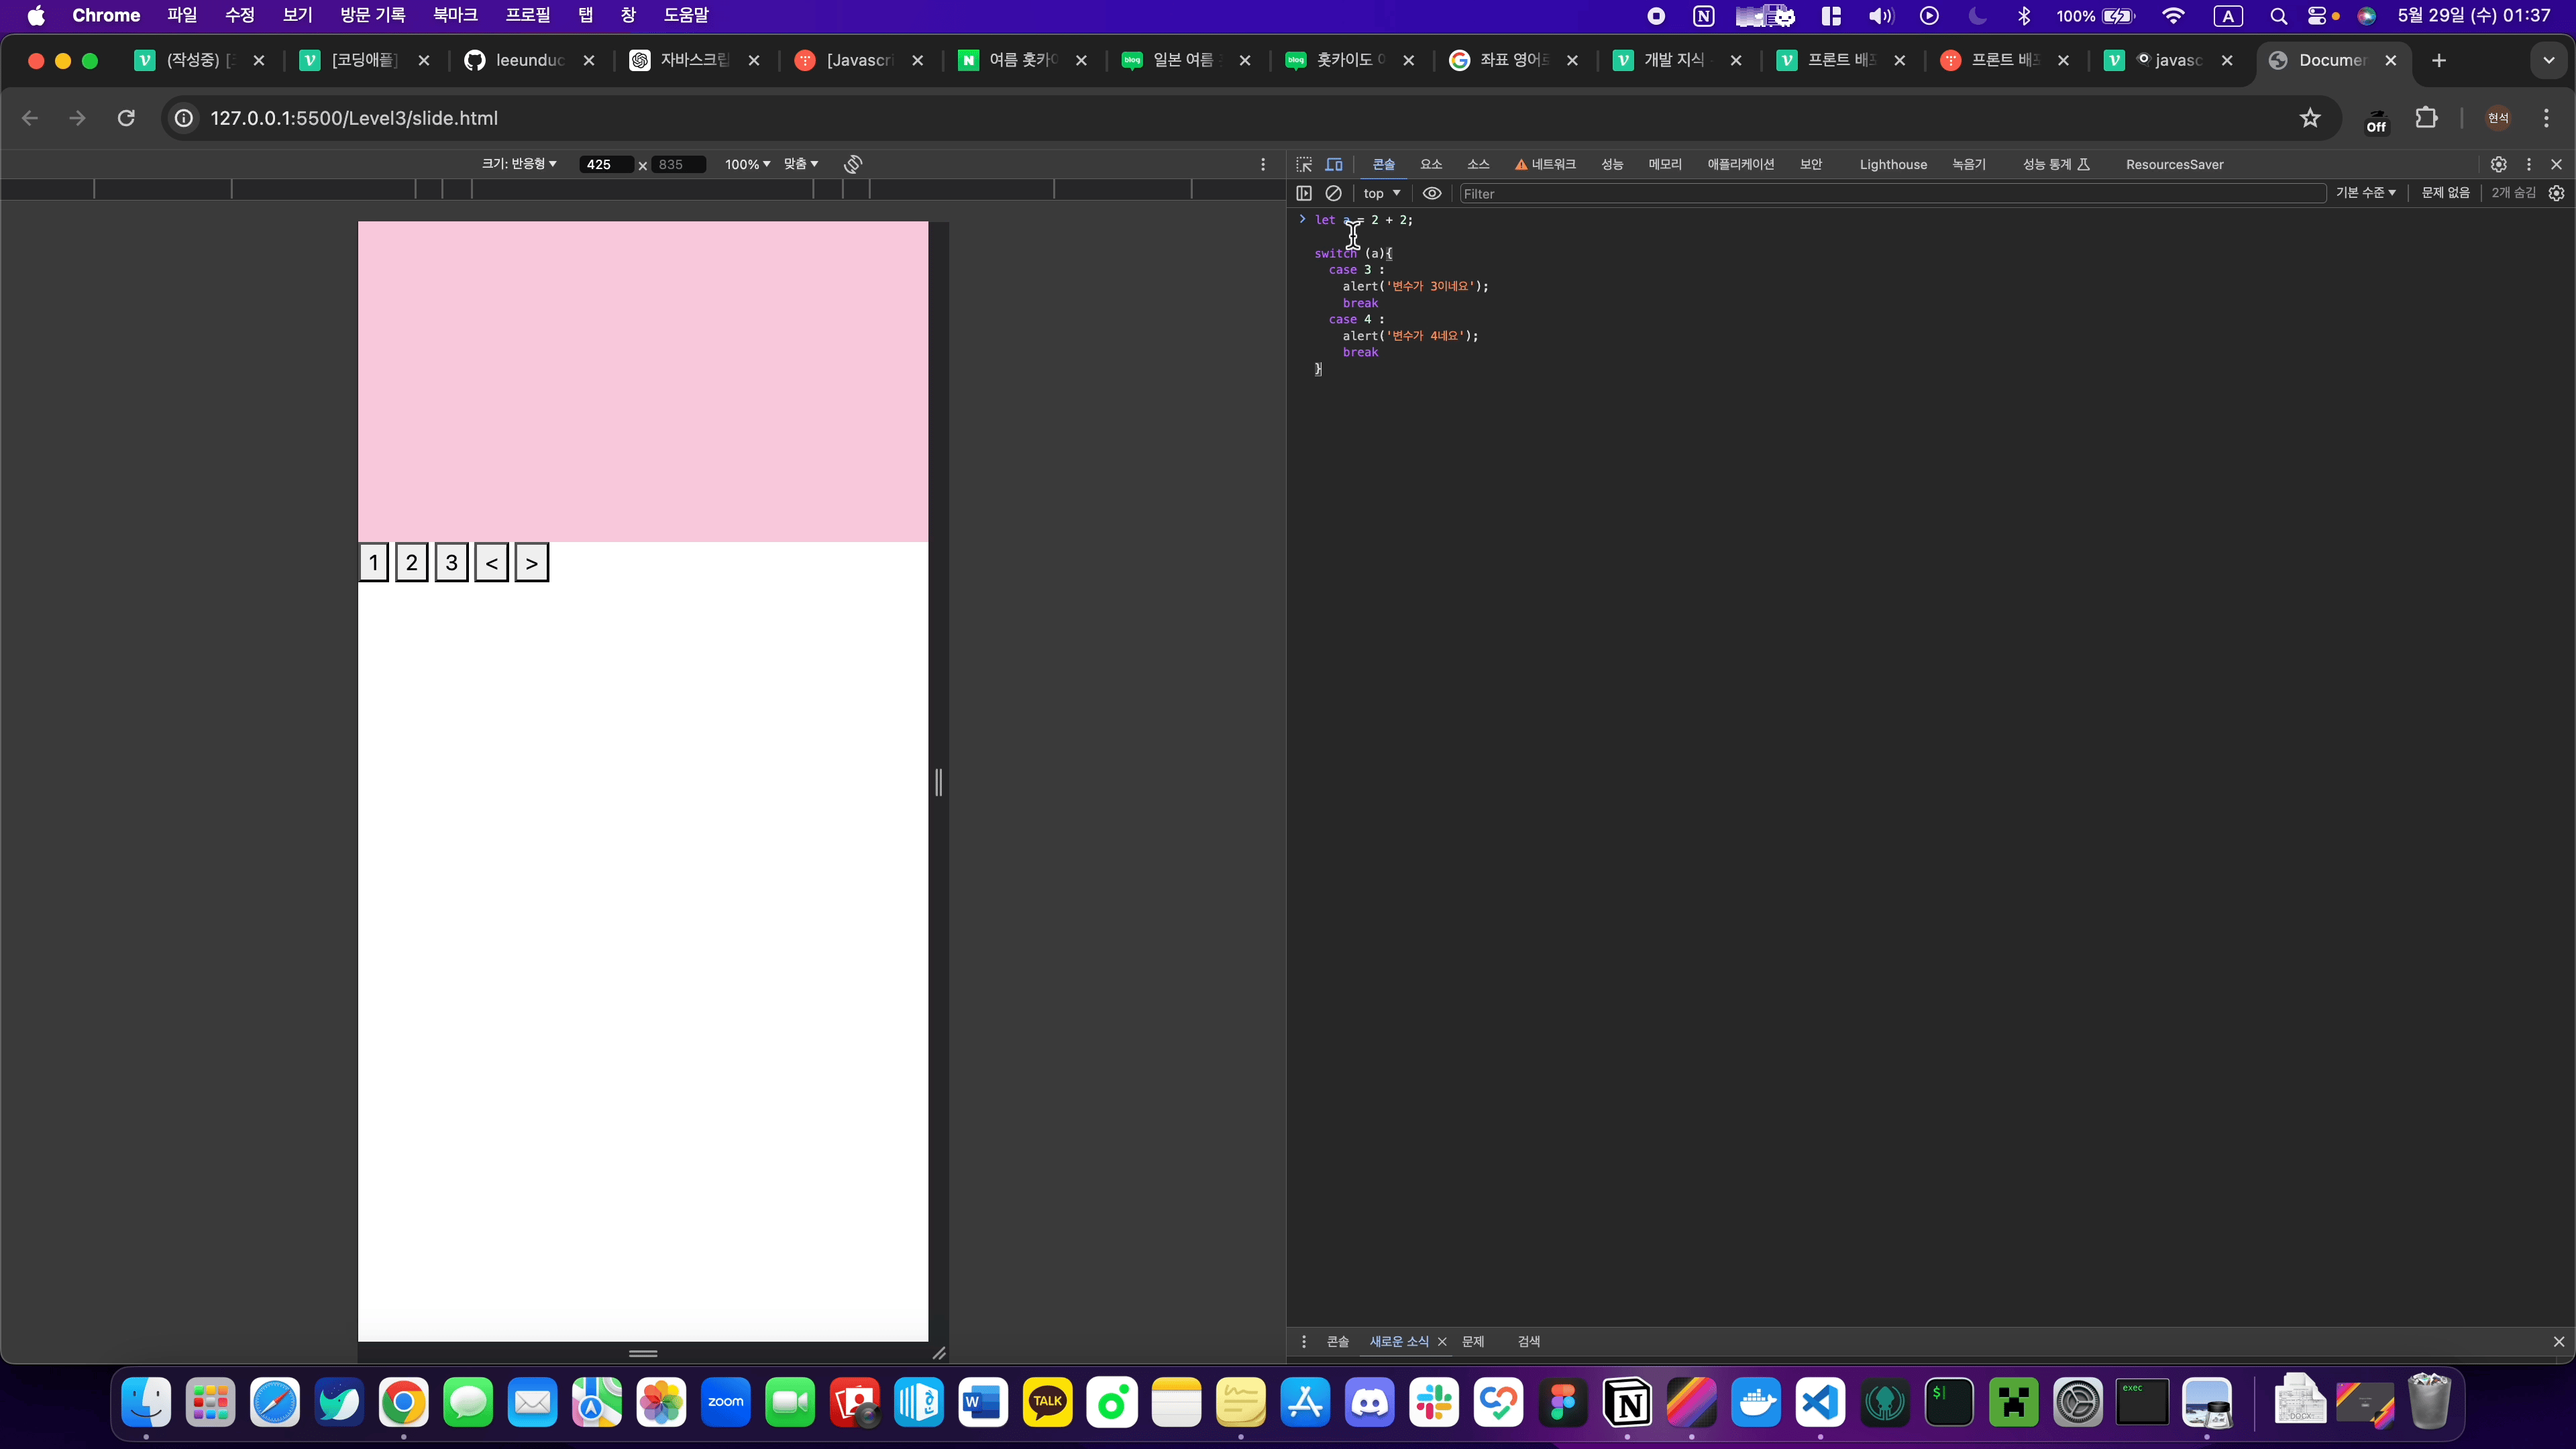2576x1449 pixels.
Task: Open the Chrome extensions puzzle icon
Action: pos(2426,118)
